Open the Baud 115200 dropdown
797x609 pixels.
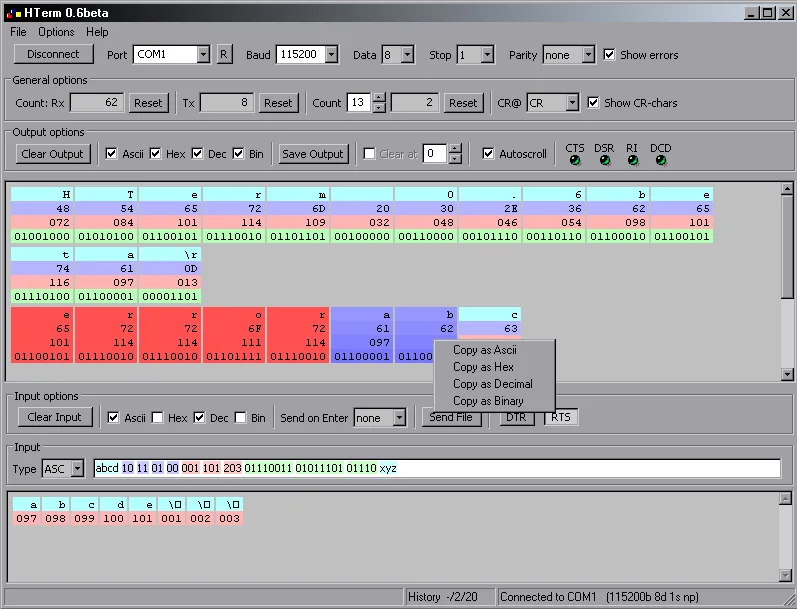331,54
